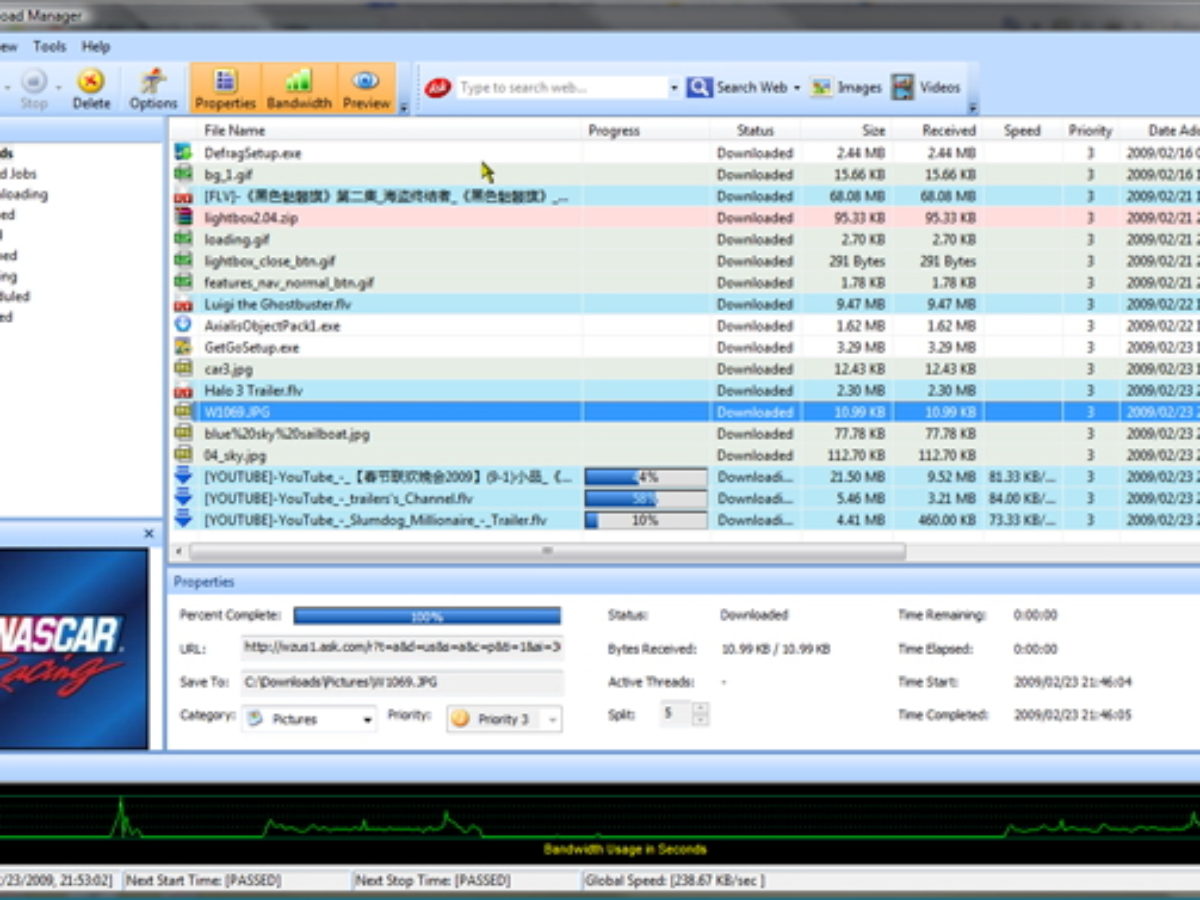Click the car3.jpg image icon
Viewport: 1200px width, 900px height.
(x=183, y=369)
